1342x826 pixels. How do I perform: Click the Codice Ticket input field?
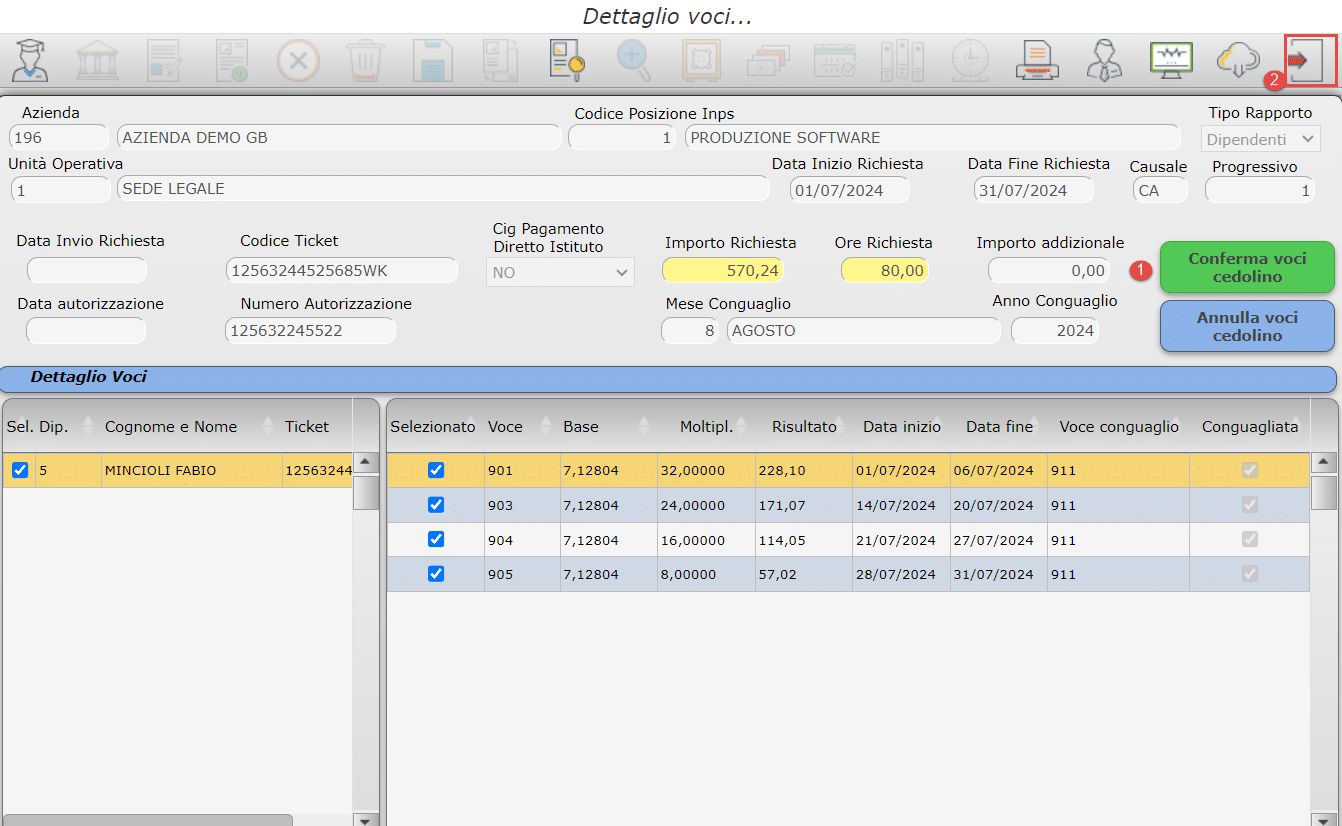coord(342,270)
